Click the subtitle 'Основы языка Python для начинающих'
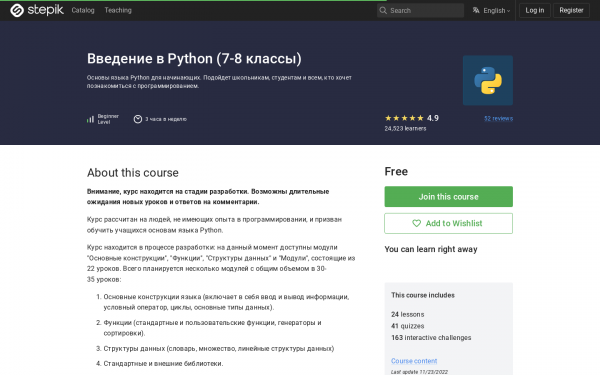600x375 pixels. (219, 82)
